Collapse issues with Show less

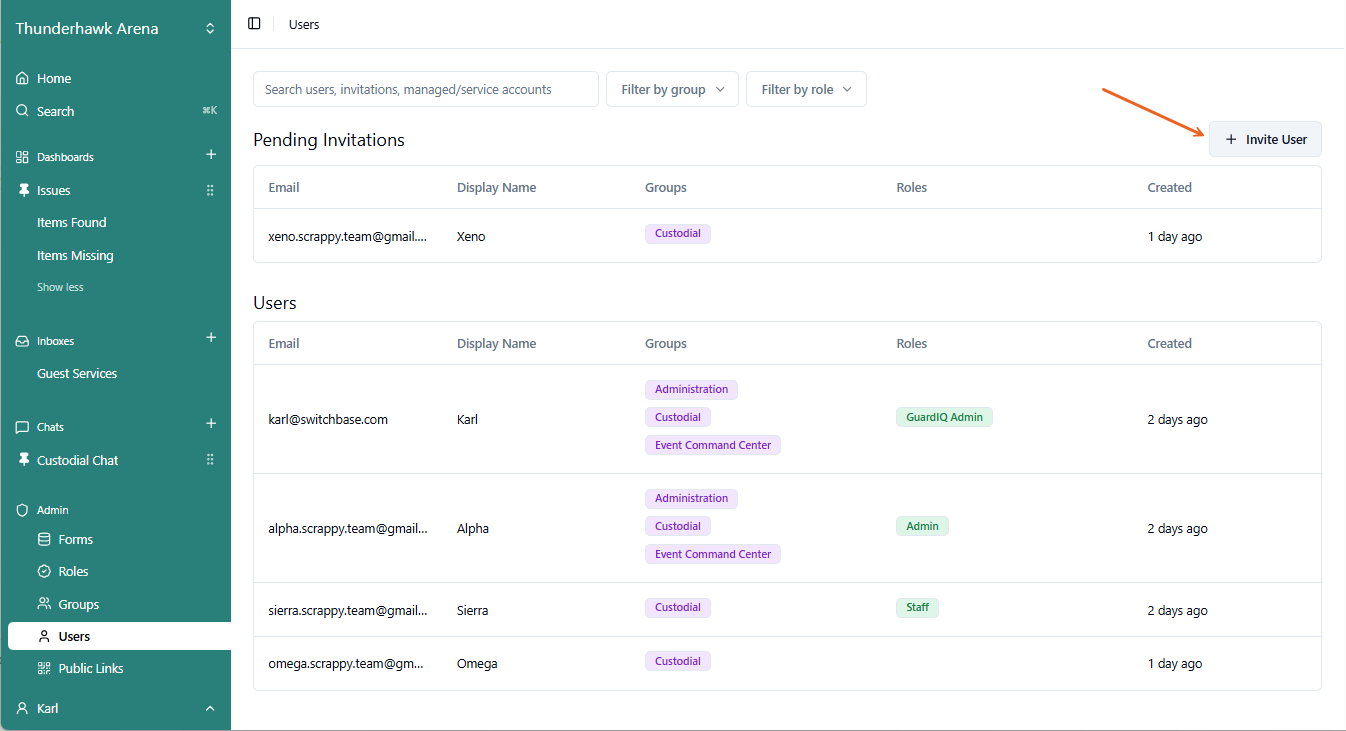coord(60,287)
